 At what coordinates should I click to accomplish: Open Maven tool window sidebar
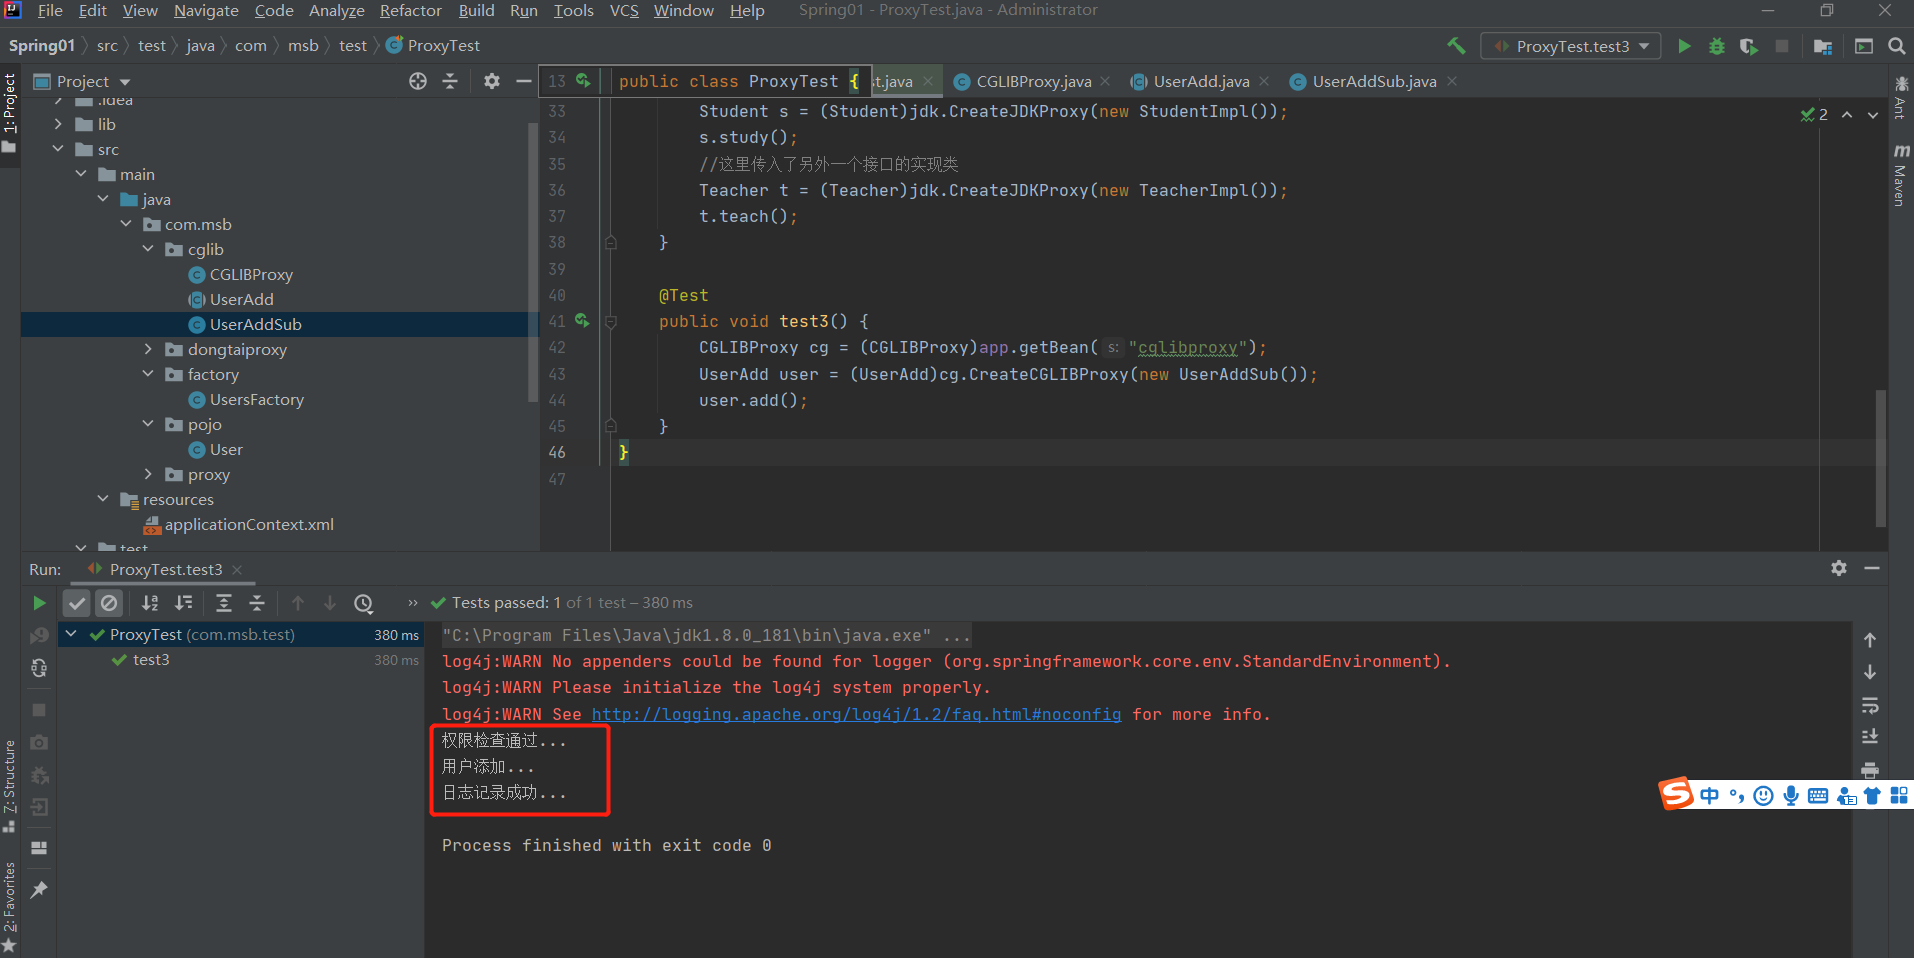point(1900,175)
